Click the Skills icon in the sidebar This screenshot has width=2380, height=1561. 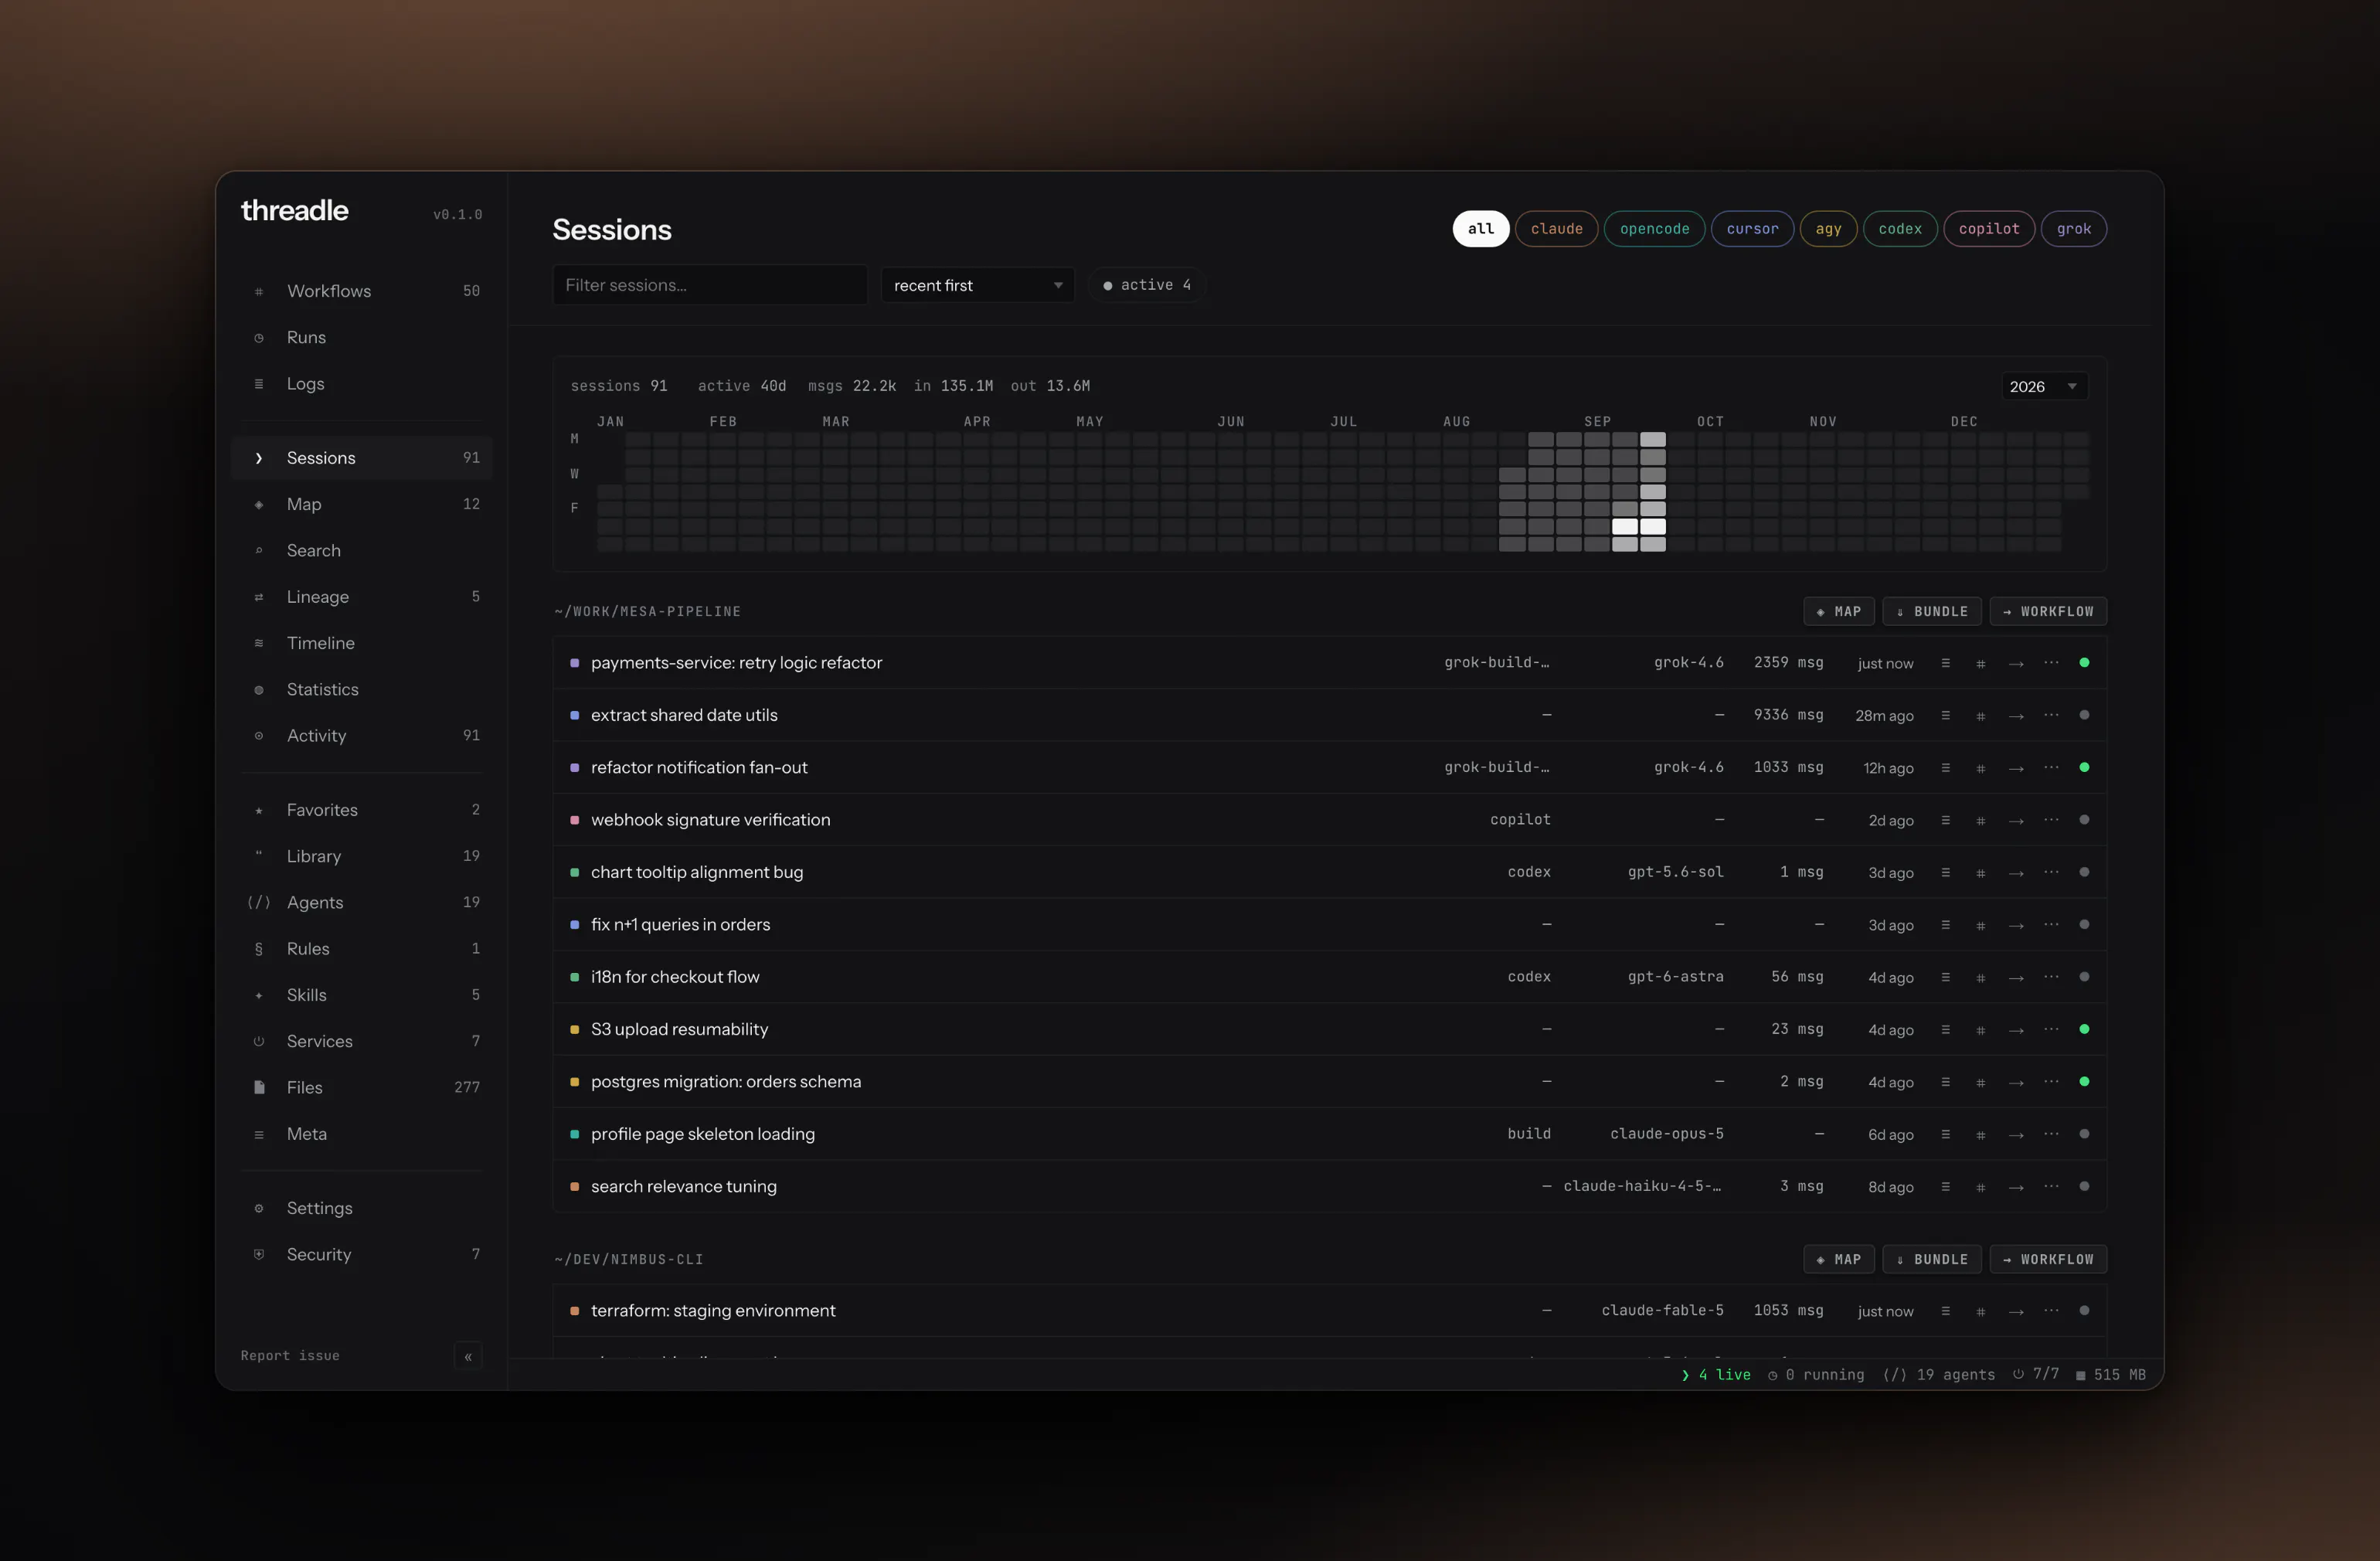(259, 995)
